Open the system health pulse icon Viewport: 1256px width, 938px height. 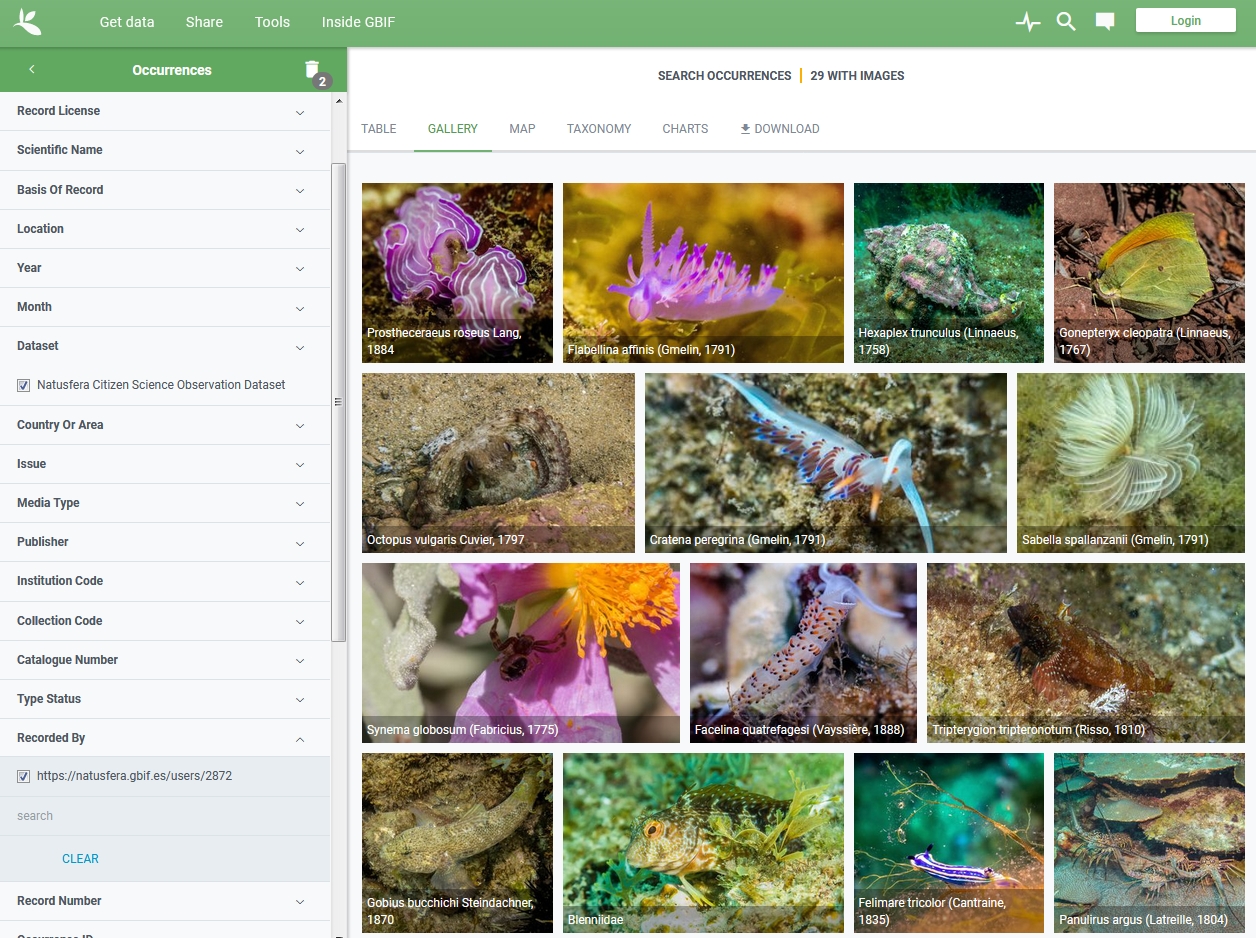click(x=1028, y=22)
